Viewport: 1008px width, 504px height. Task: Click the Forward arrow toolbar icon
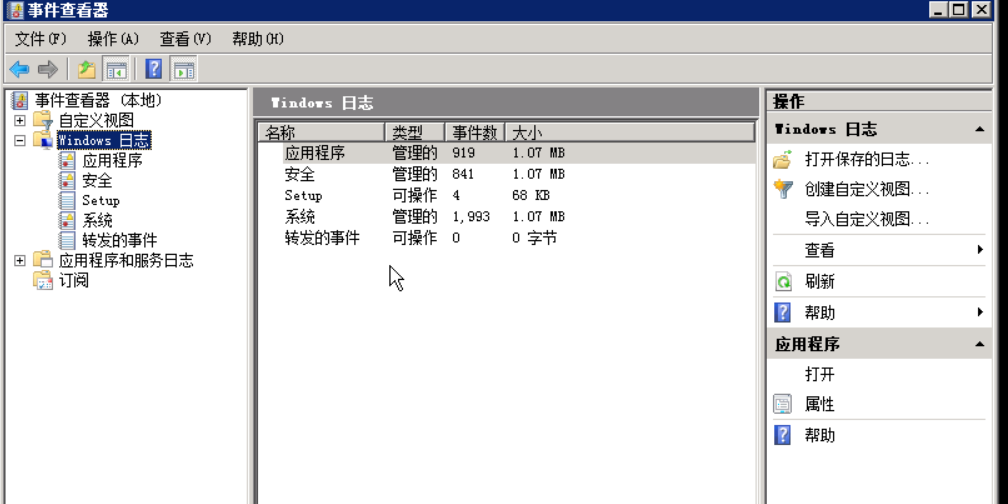[48, 69]
